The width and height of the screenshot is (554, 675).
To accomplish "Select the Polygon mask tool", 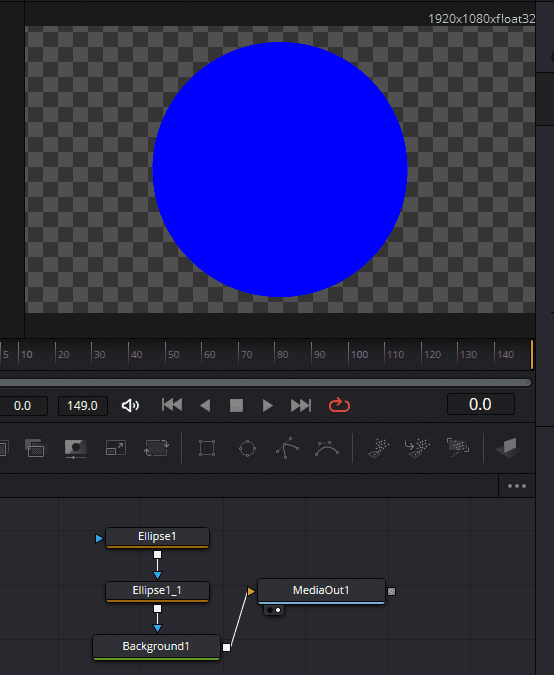I will [x=287, y=448].
